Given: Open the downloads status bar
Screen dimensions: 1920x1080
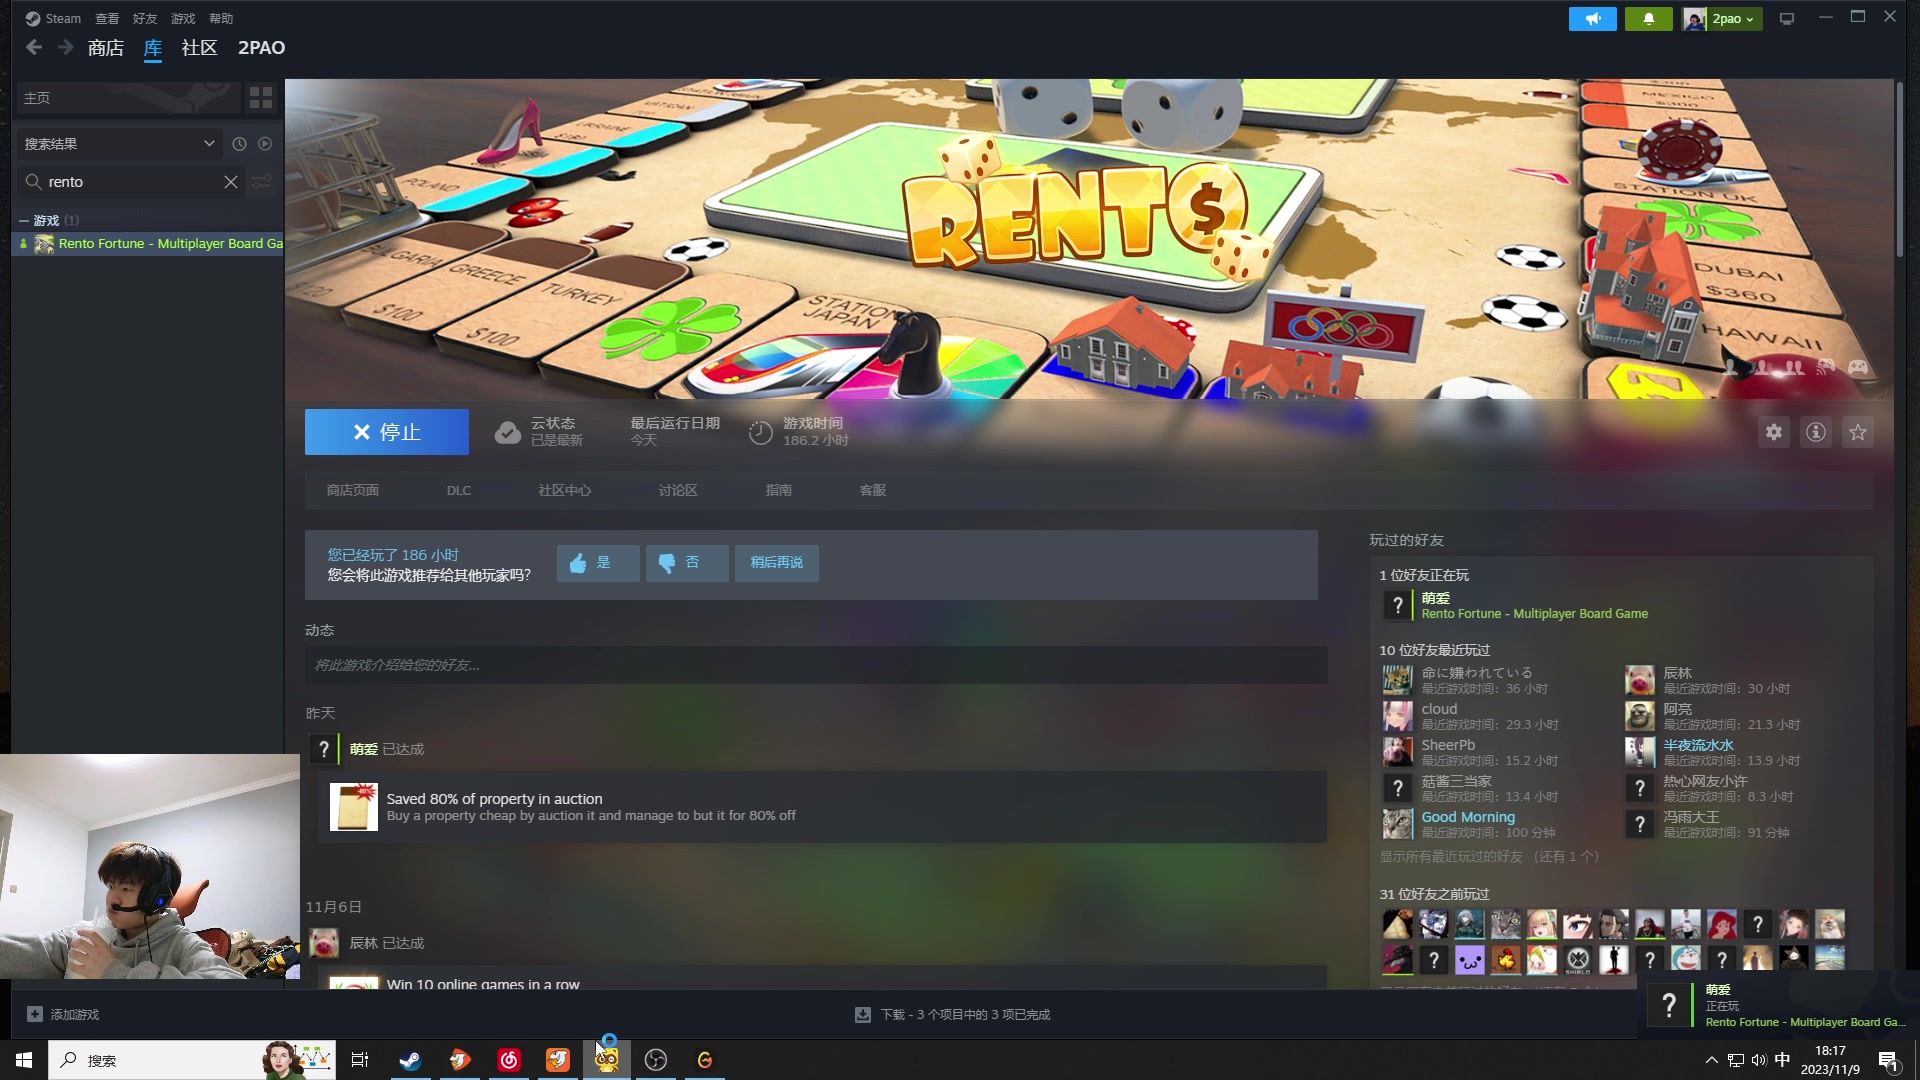Looking at the screenshot, I should pyautogui.click(x=952, y=1015).
